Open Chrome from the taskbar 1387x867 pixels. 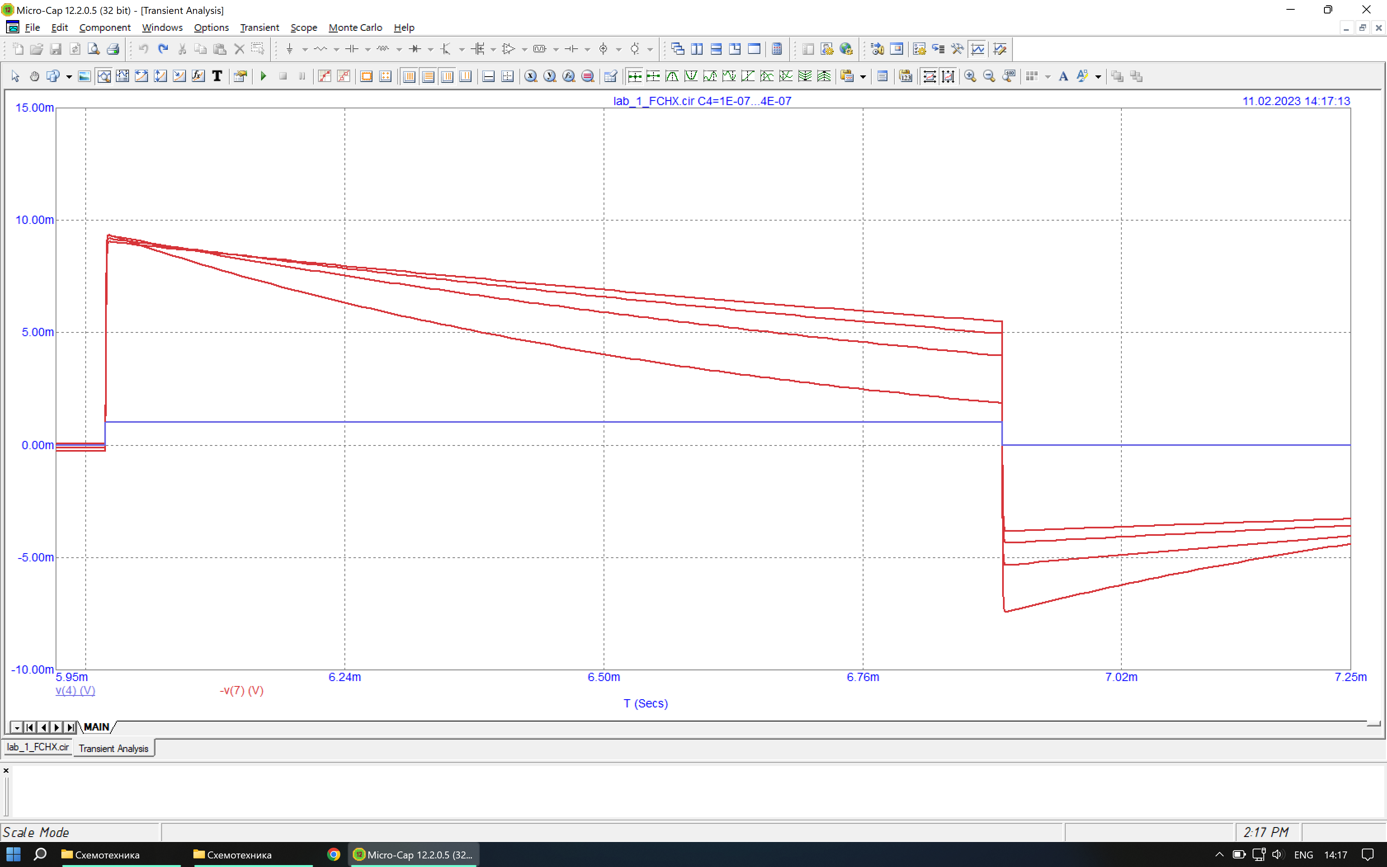pyautogui.click(x=333, y=855)
